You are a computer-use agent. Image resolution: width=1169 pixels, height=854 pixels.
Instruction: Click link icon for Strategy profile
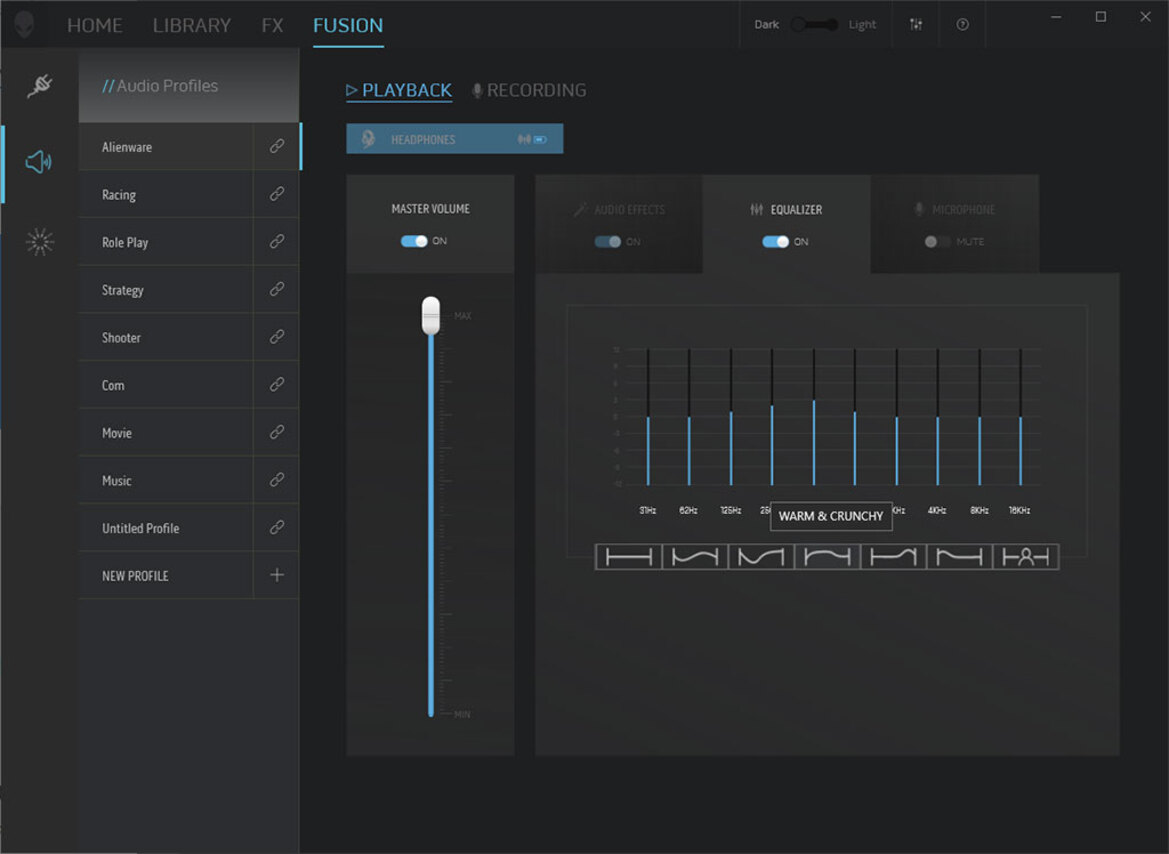click(x=277, y=289)
